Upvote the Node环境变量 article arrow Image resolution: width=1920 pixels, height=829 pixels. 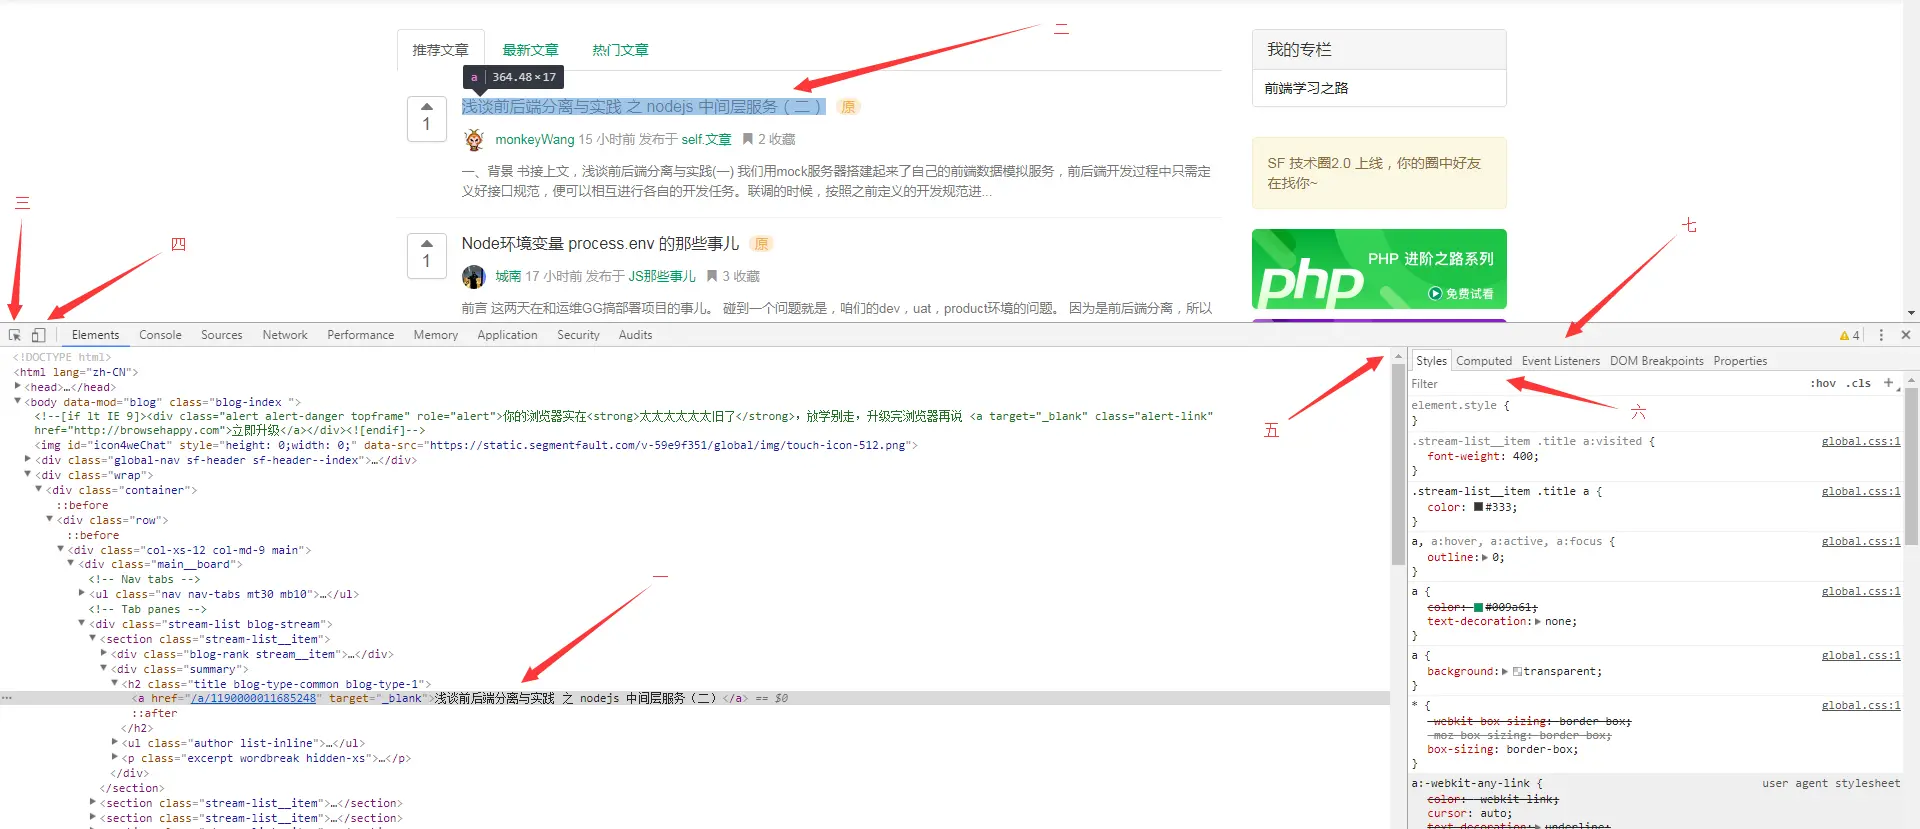click(427, 243)
